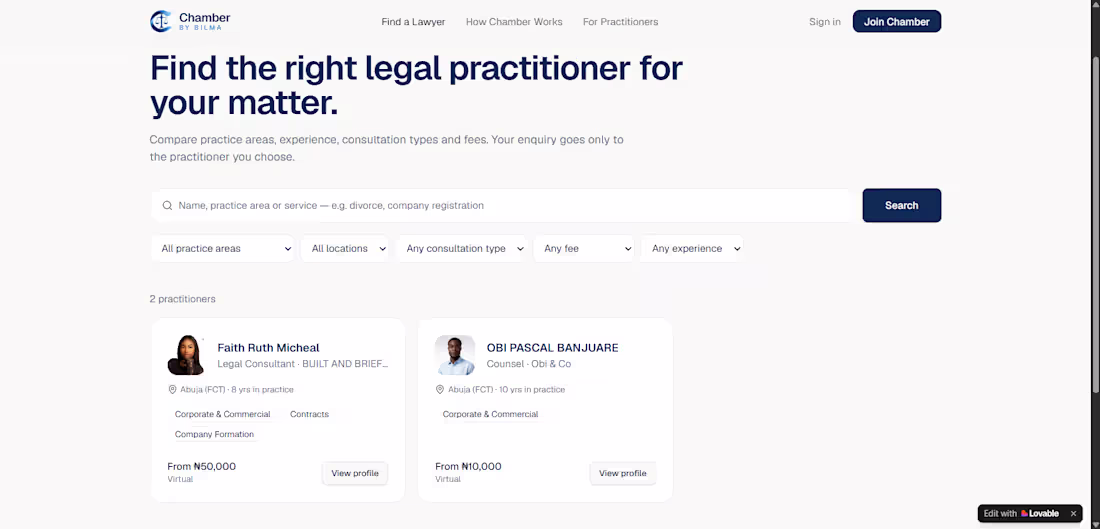Screen dimensions: 1100x529
Task: Click the location pin icon on Obi's card
Action: tap(440, 389)
